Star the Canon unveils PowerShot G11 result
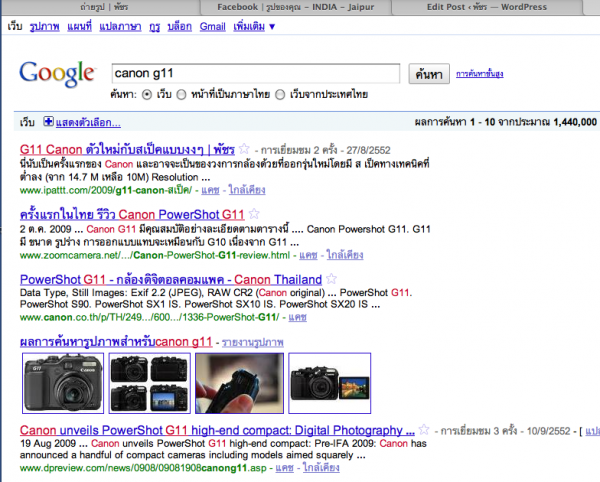 pyautogui.click(x=424, y=429)
